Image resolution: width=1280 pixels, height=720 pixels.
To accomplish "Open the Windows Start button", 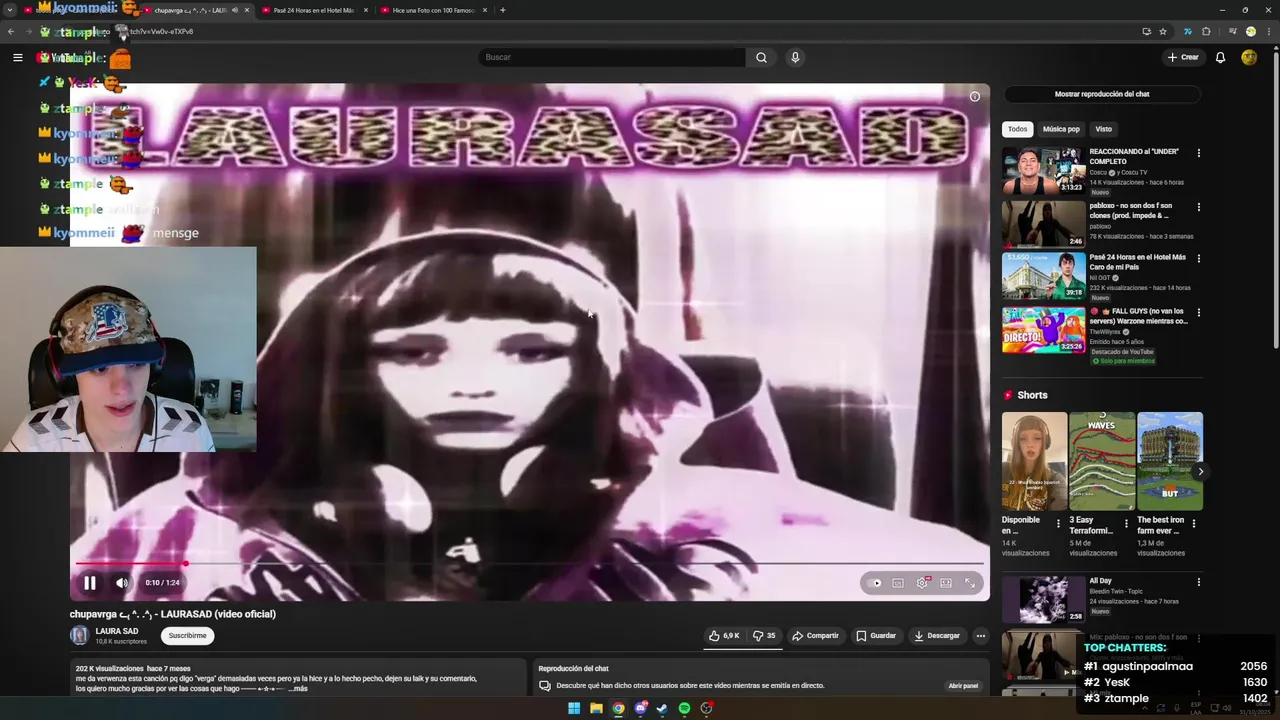I will (x=574, y=708).
